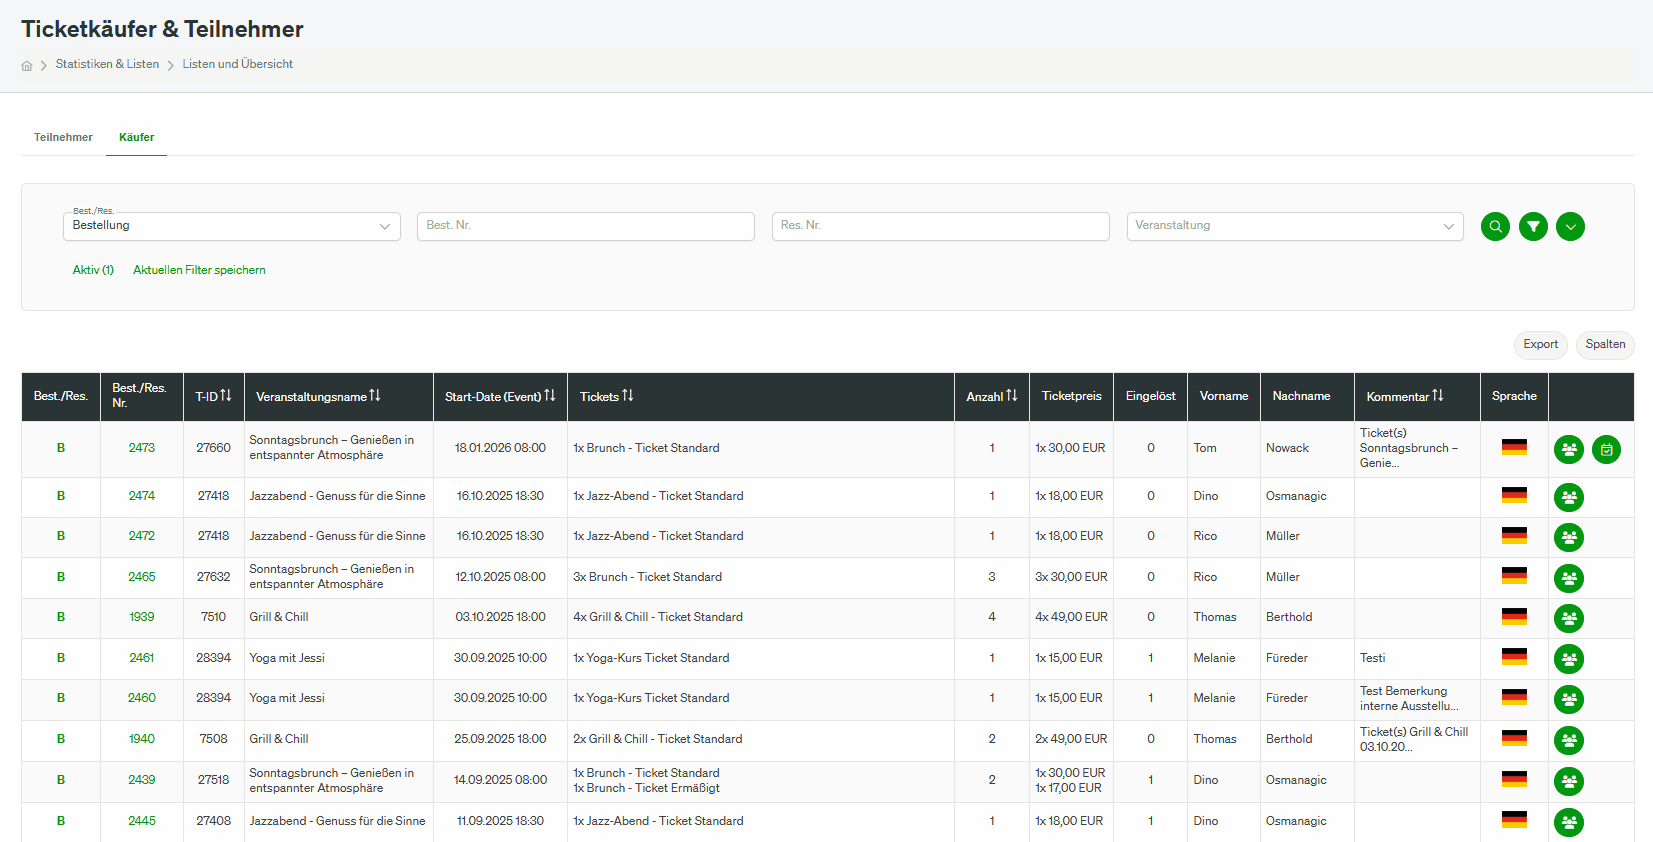
Task: Open attendees icon for order 1940
Action: (1569, 740)
